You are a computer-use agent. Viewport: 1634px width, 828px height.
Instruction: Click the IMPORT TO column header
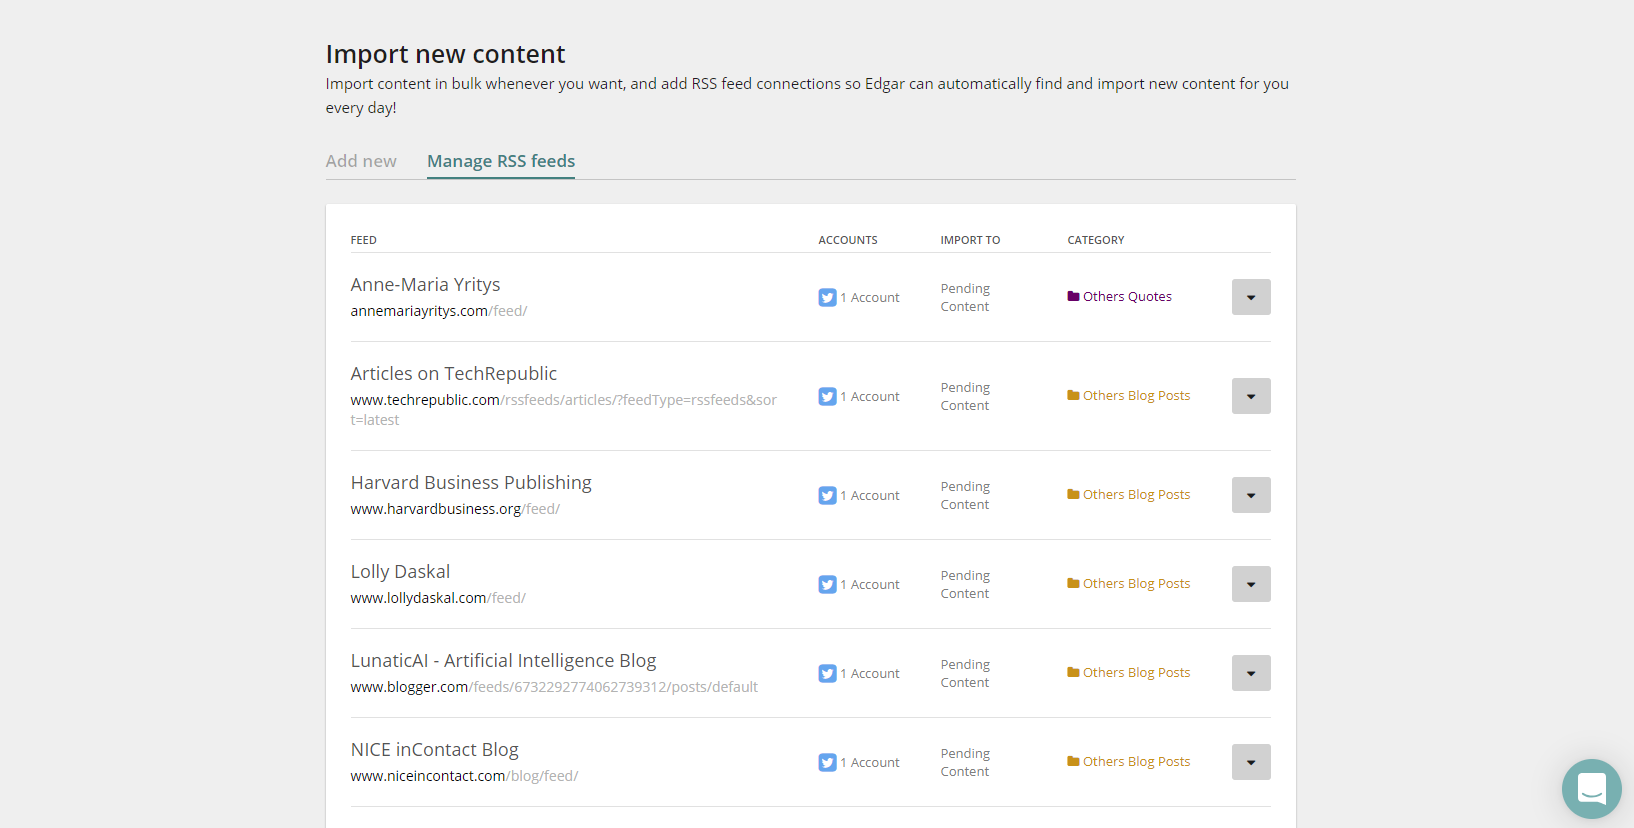[970, 240]
